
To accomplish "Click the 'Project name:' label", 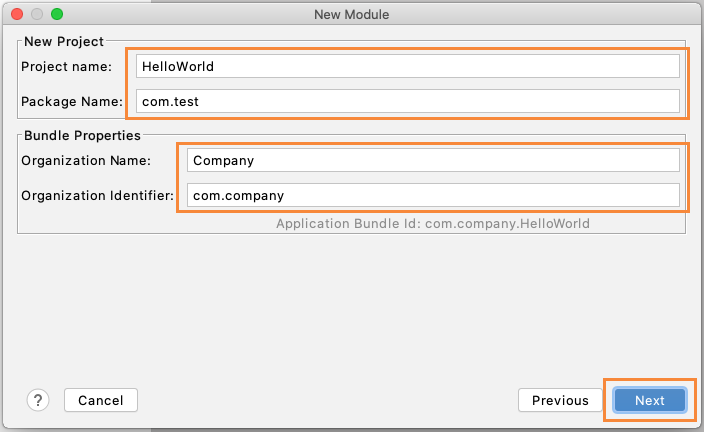I will coord(66,66).
